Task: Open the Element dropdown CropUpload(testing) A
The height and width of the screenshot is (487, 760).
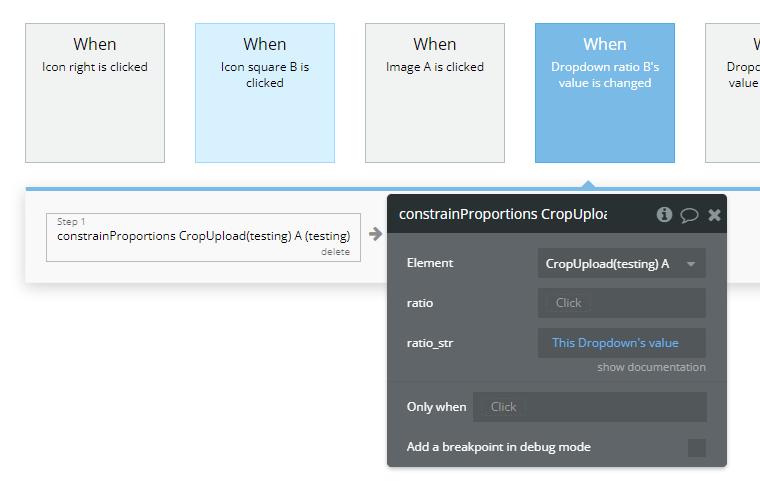Action: click(621, 263)
